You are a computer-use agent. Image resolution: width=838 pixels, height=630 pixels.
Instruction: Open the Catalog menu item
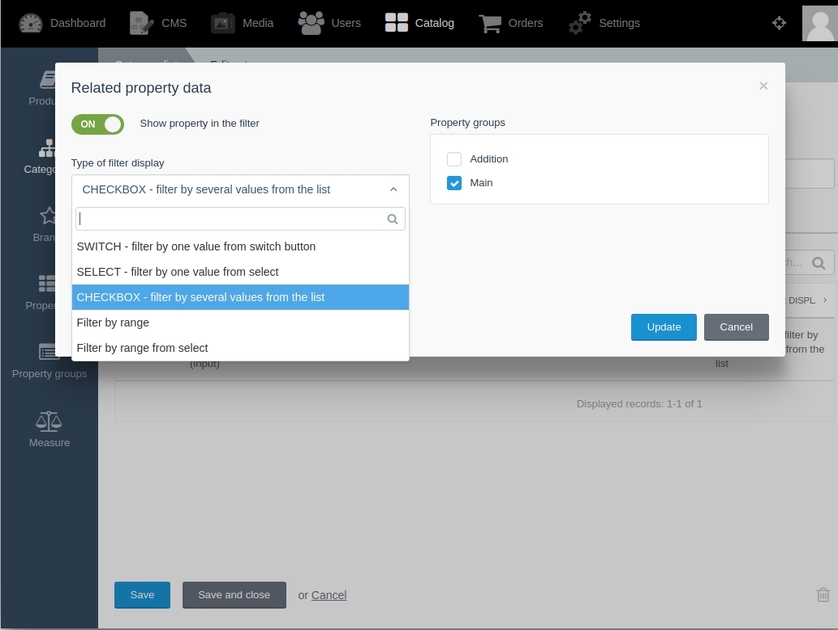point(420,23)
